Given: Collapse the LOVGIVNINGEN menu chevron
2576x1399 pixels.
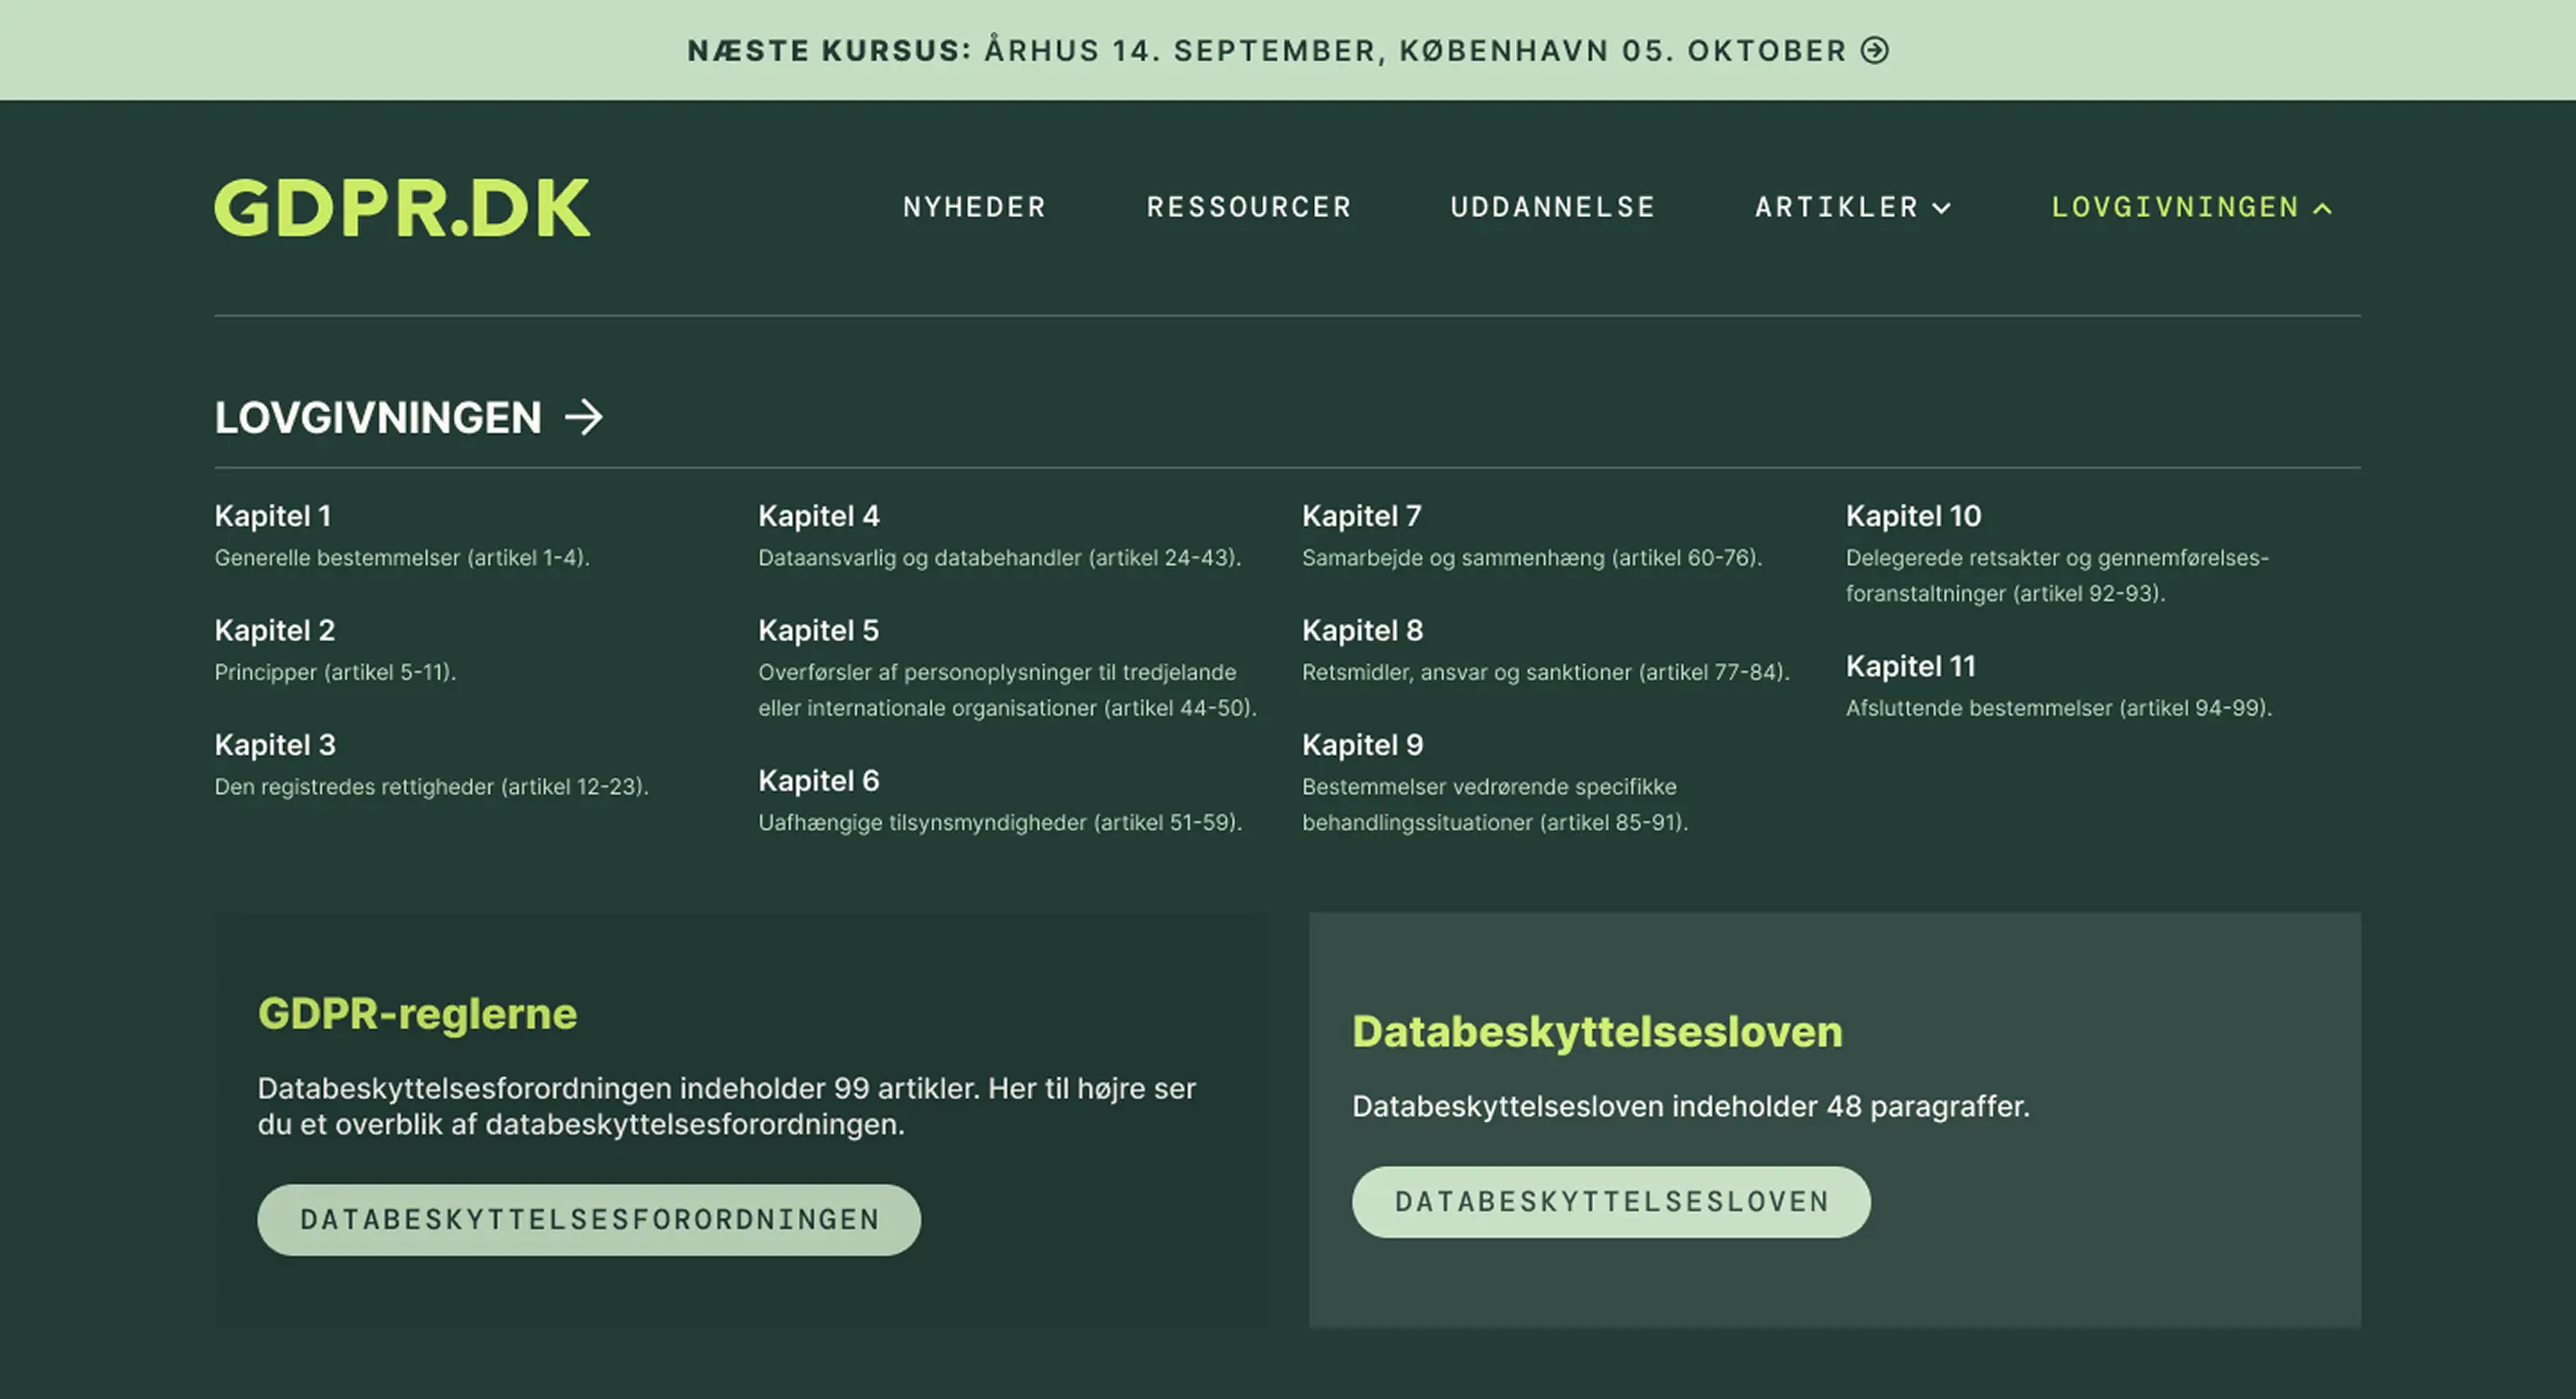Looking at the screenshot, I should coord(2323,208).
